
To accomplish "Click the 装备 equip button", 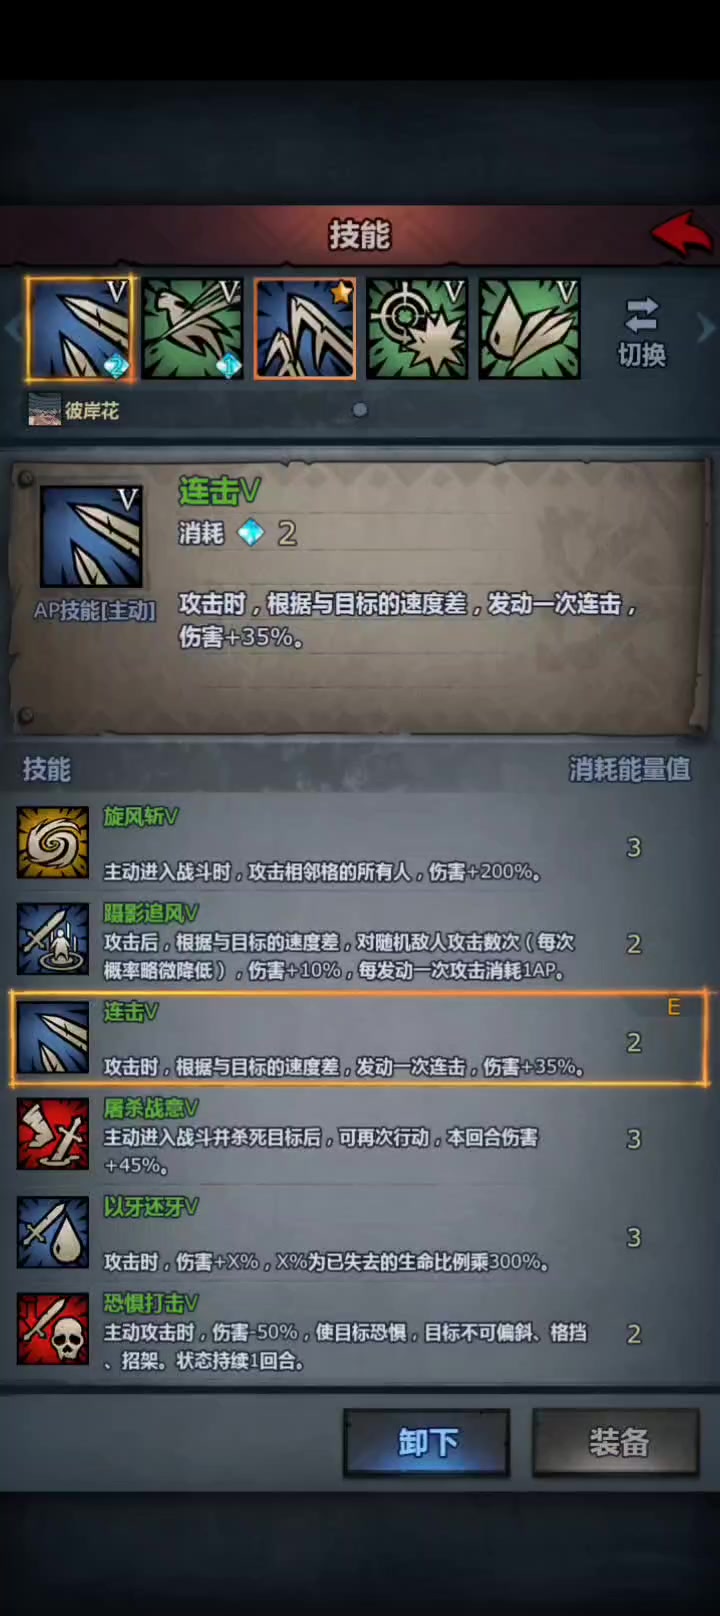I will point(616,1442).
